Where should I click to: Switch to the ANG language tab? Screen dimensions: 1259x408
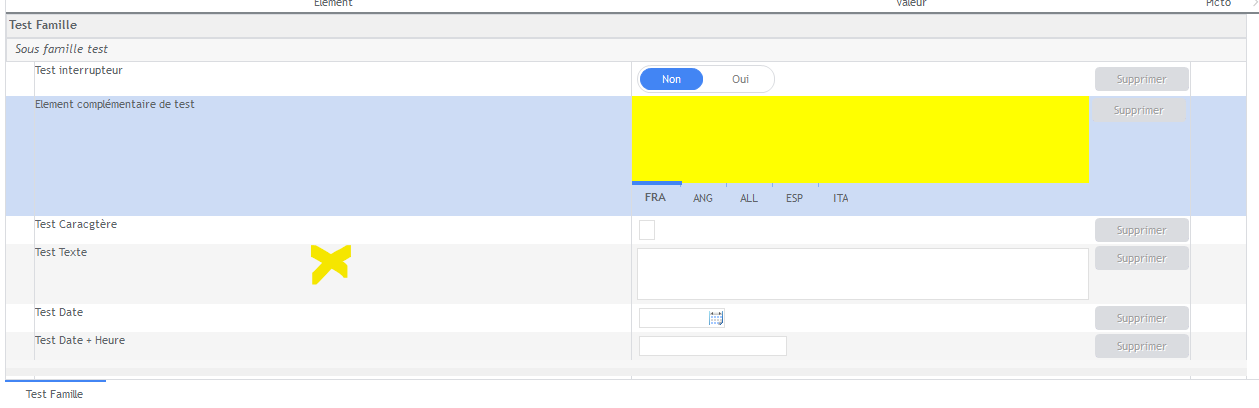(703, 198)
